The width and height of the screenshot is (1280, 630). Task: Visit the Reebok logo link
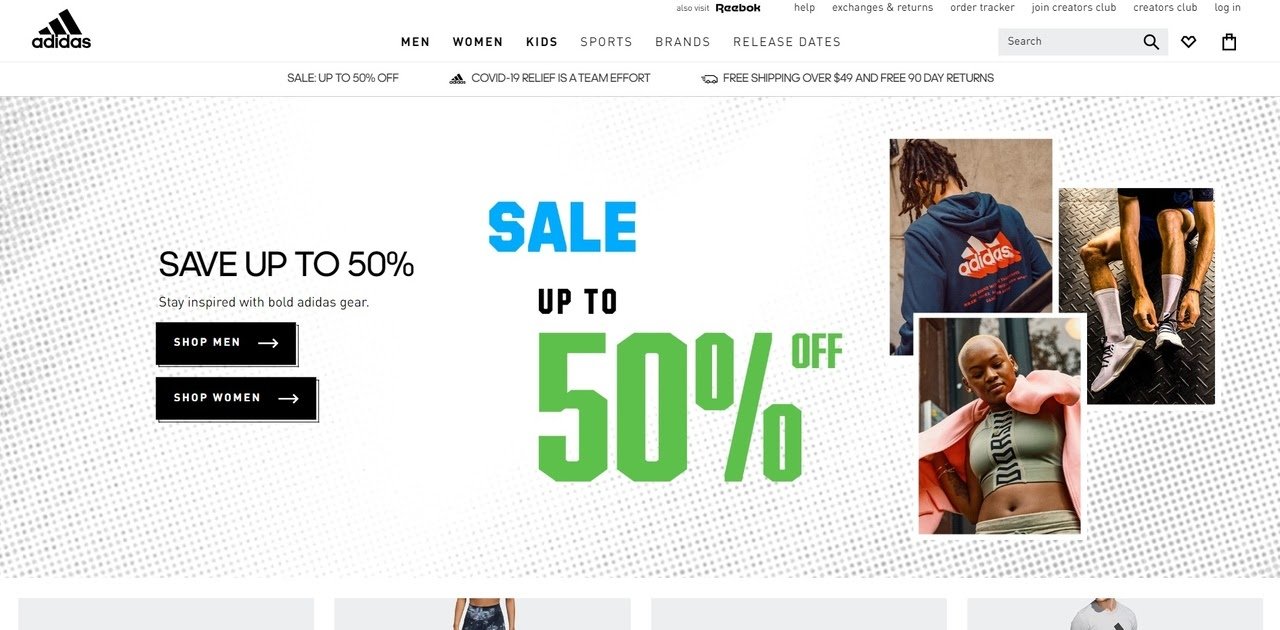[738, 8]
